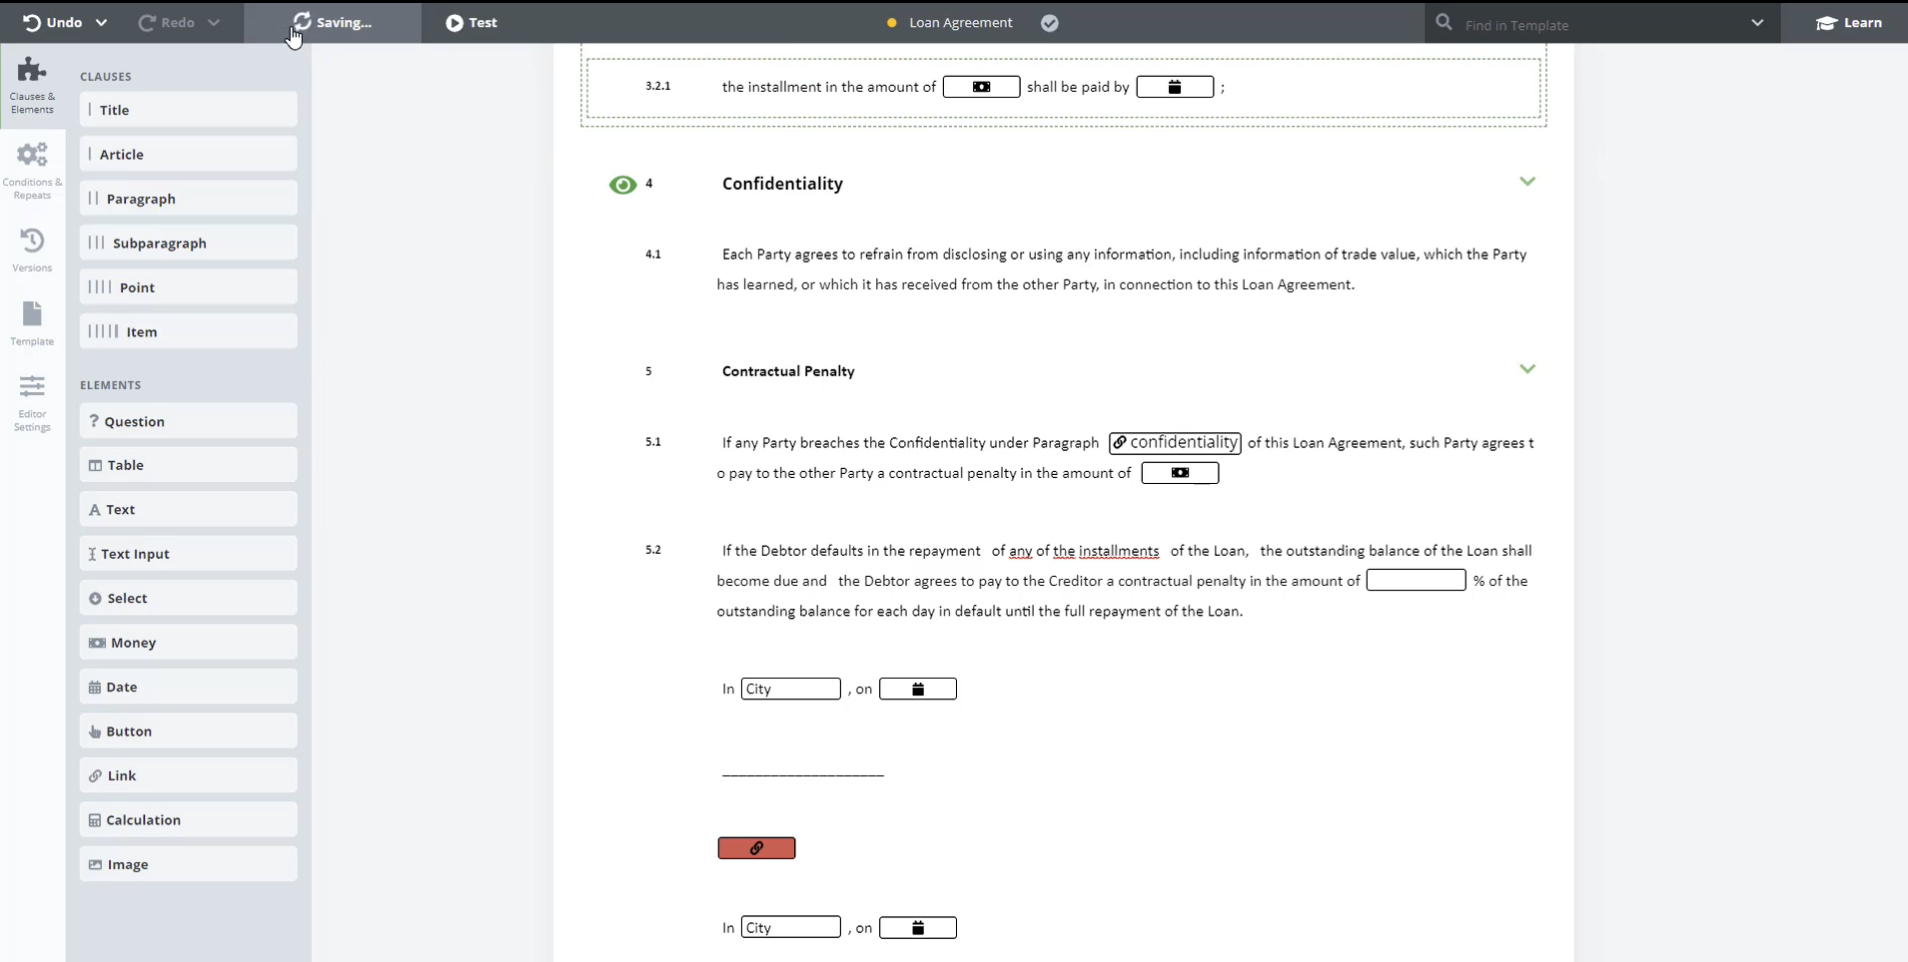Open the Learn section

[x=1849, y=22]
